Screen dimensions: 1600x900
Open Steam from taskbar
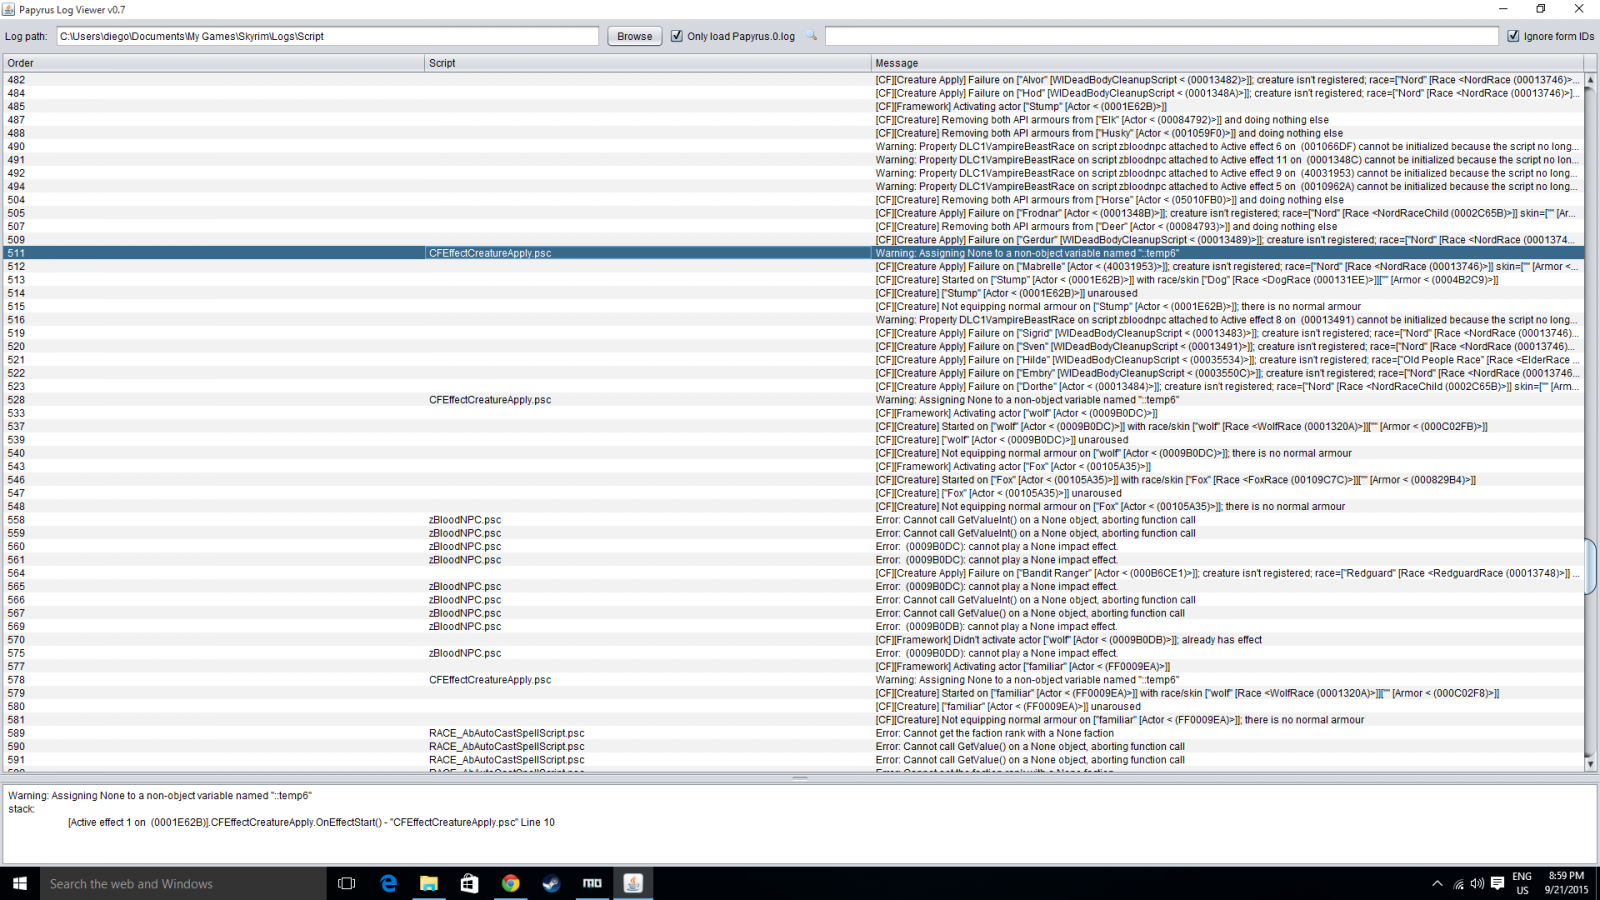[551, 883]
